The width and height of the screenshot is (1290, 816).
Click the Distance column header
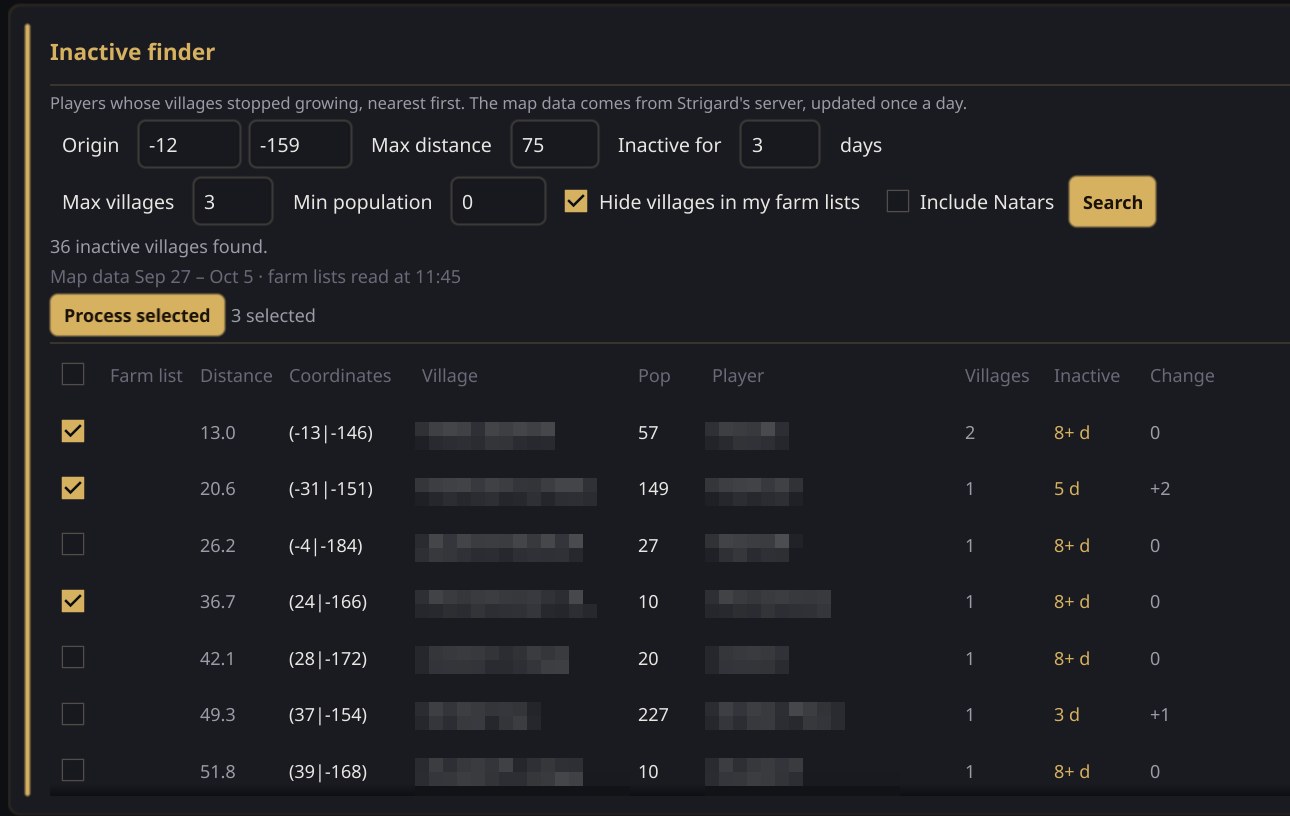coord(236,376)
